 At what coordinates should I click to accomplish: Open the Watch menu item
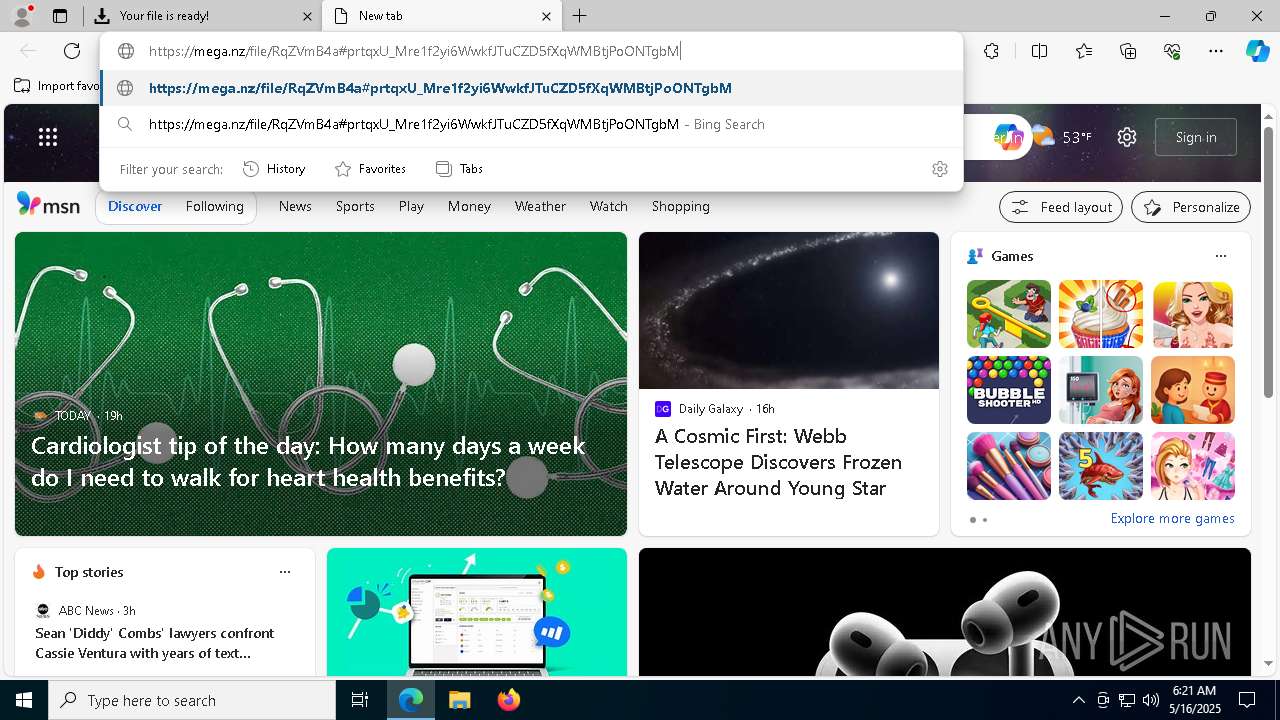[x=608, y=206]
